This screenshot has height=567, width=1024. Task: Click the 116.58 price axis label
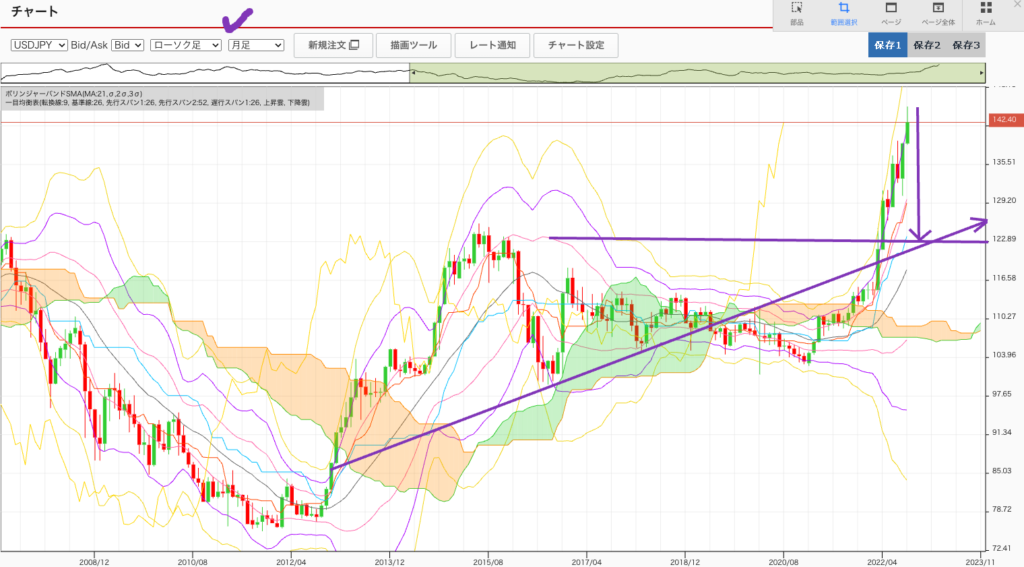coord(1004,278)
